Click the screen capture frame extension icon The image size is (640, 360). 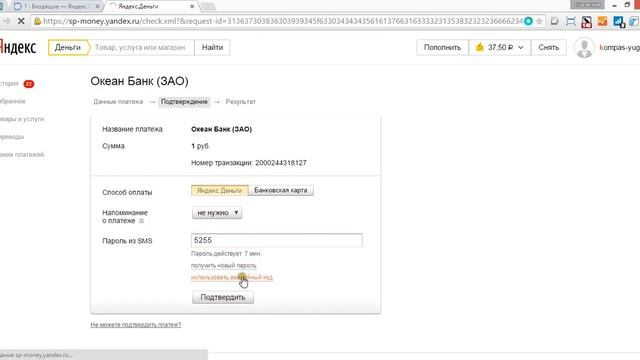(571, 21)
